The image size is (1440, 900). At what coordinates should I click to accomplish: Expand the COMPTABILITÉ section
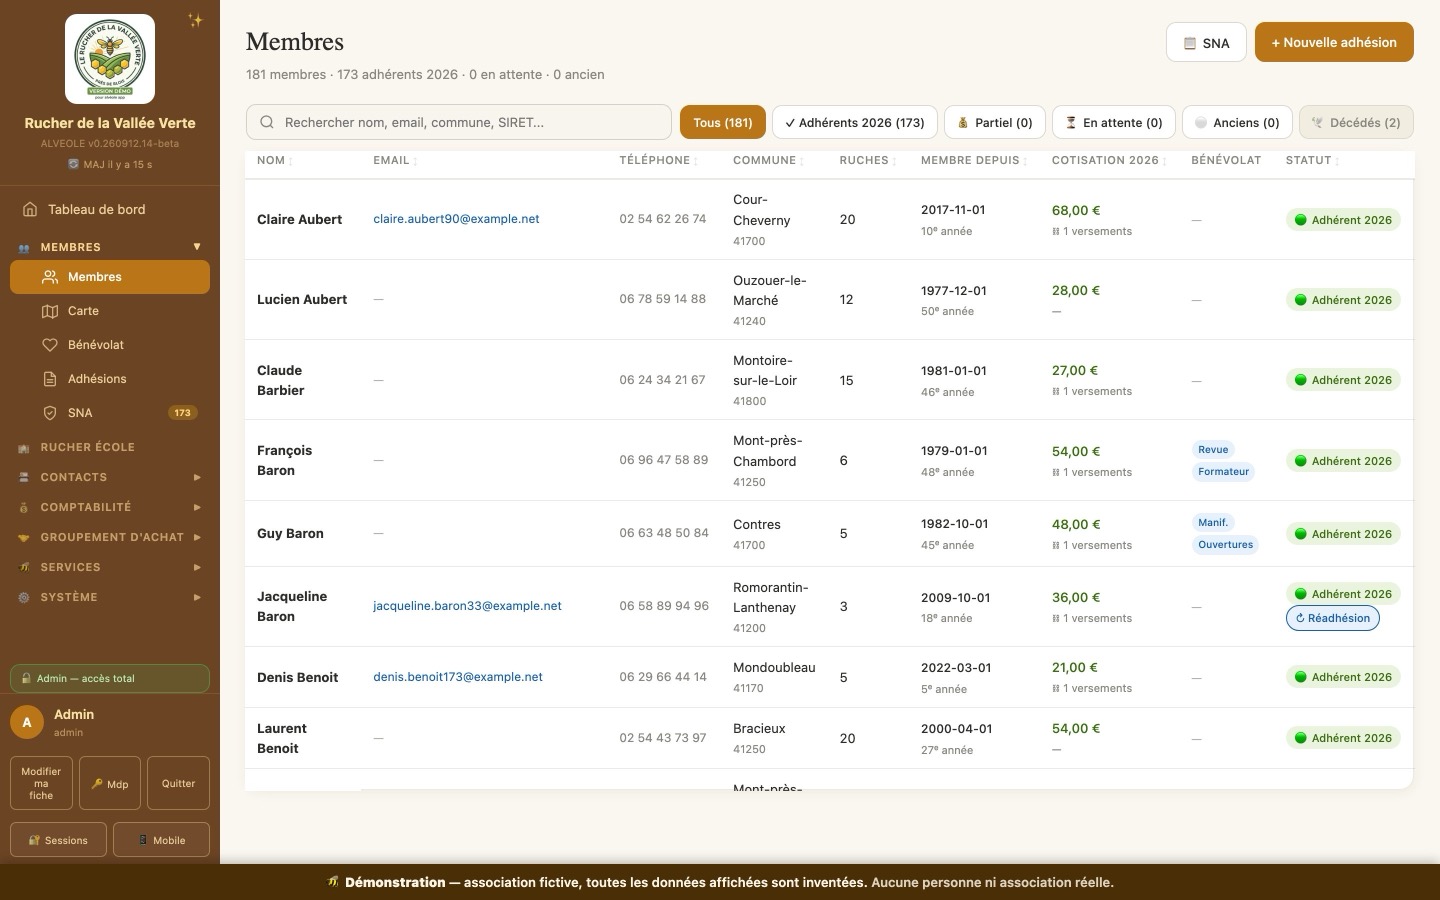click(x=110, y=507)
